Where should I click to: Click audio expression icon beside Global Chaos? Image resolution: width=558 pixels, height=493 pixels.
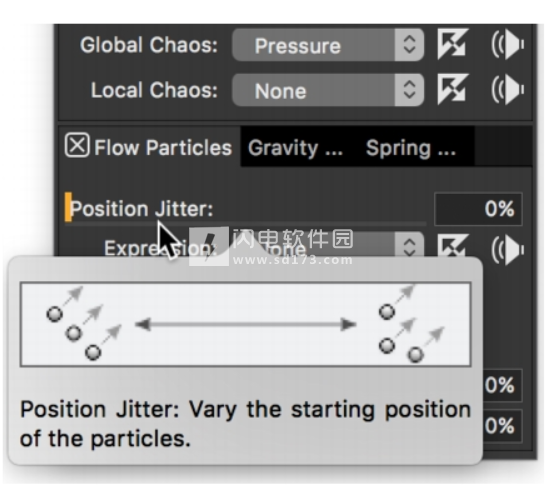pyautogui.click(x=508, y=44)
